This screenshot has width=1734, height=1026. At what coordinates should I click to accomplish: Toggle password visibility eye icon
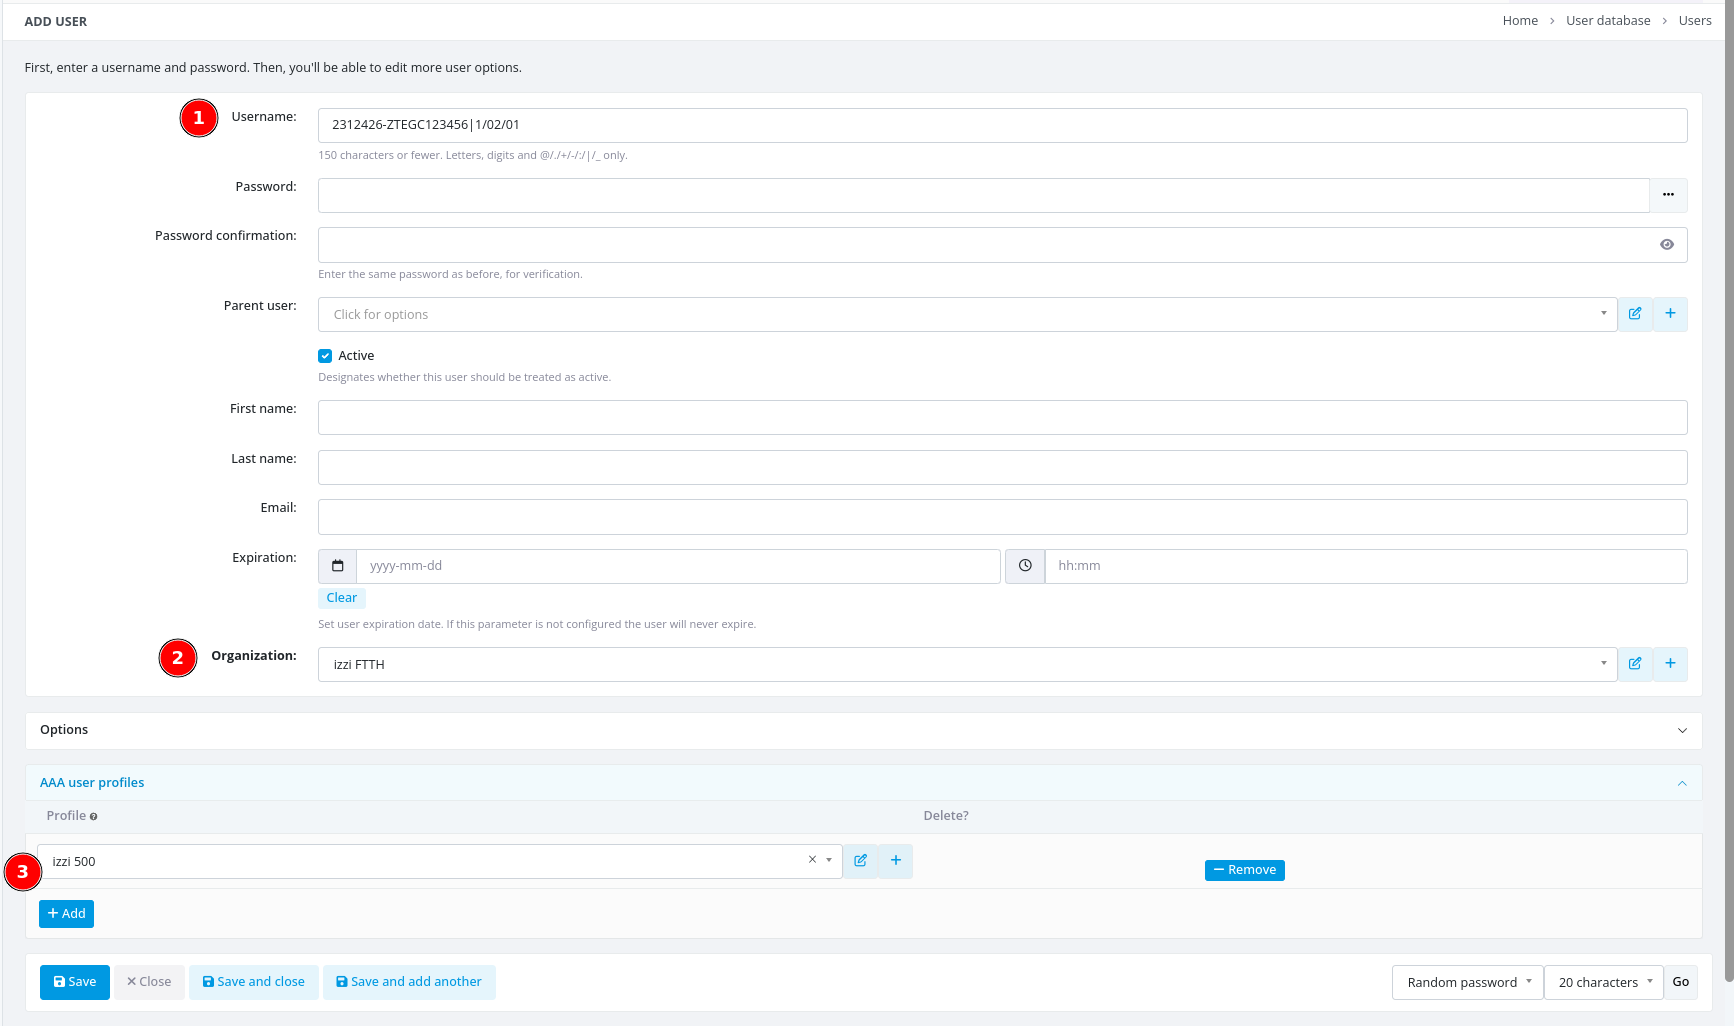pyautogui.click(x=1666, y=245)
